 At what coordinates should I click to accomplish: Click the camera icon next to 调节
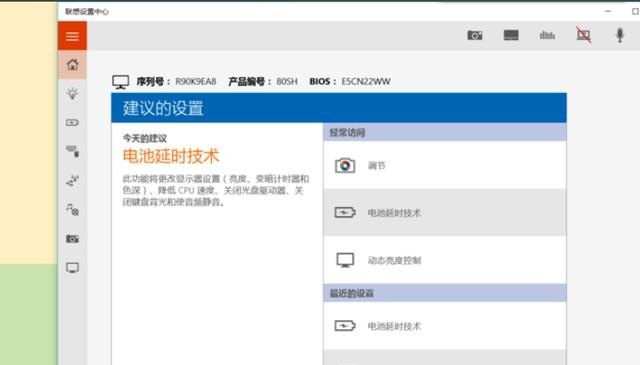[x=345, y=165]
